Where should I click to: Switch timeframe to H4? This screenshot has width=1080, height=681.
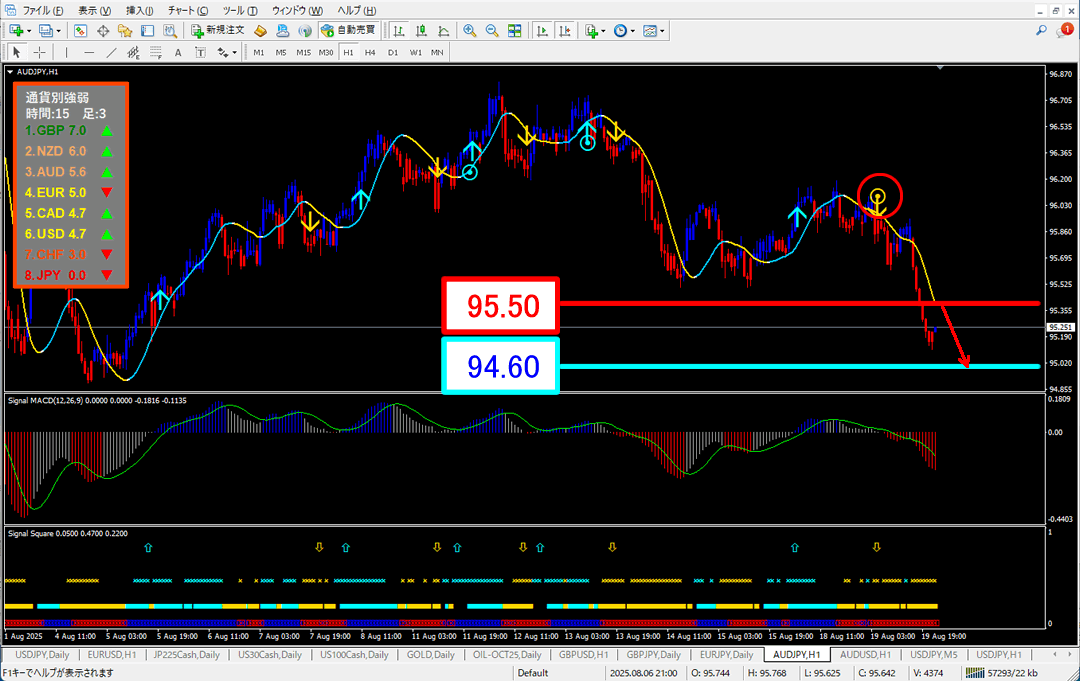pyautogui.click(x=371, y=52)
